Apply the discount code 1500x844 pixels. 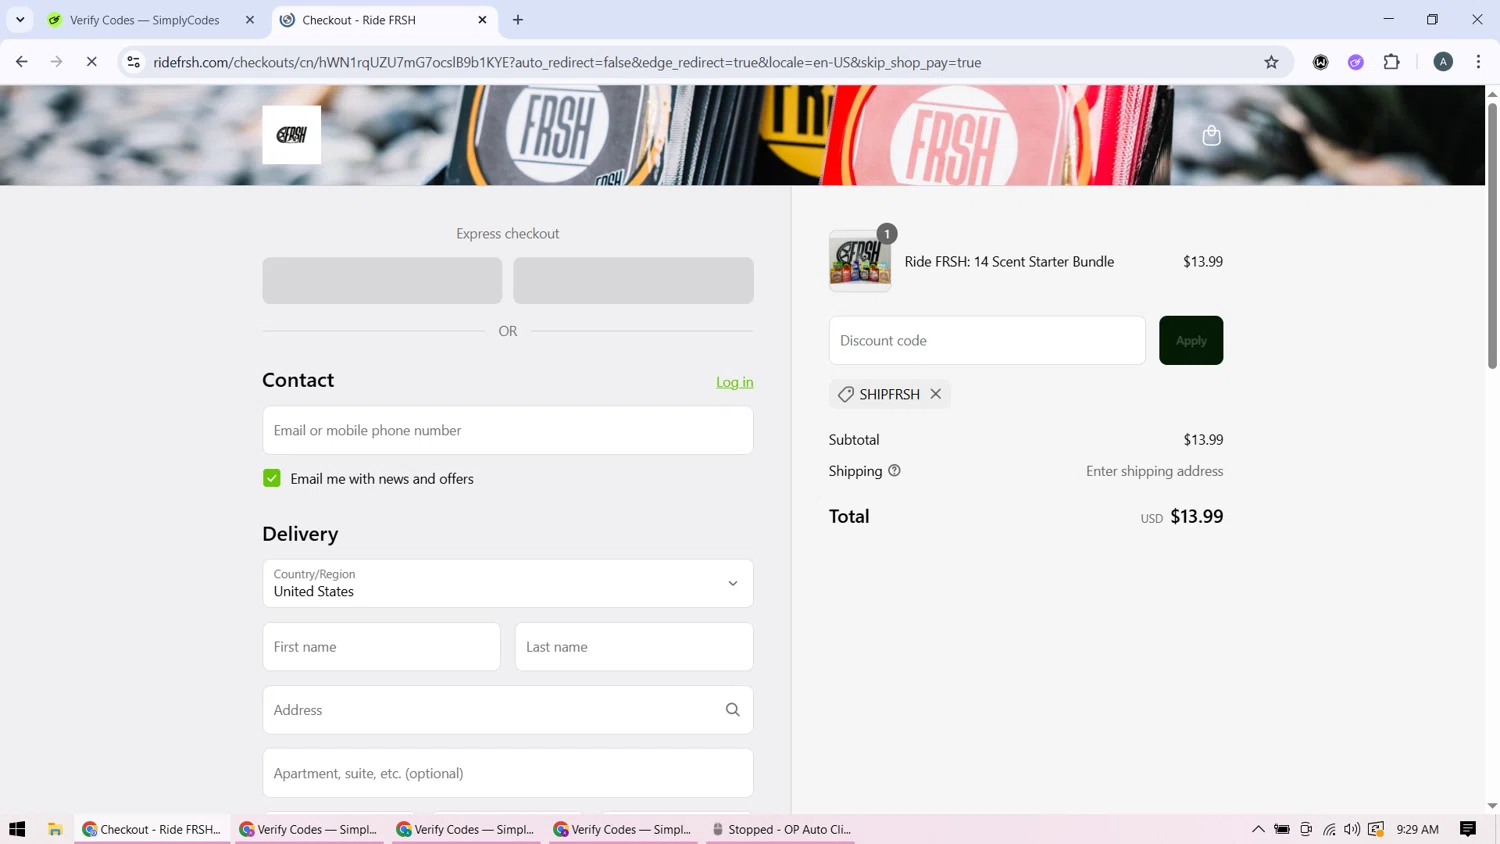point(1191,340)
